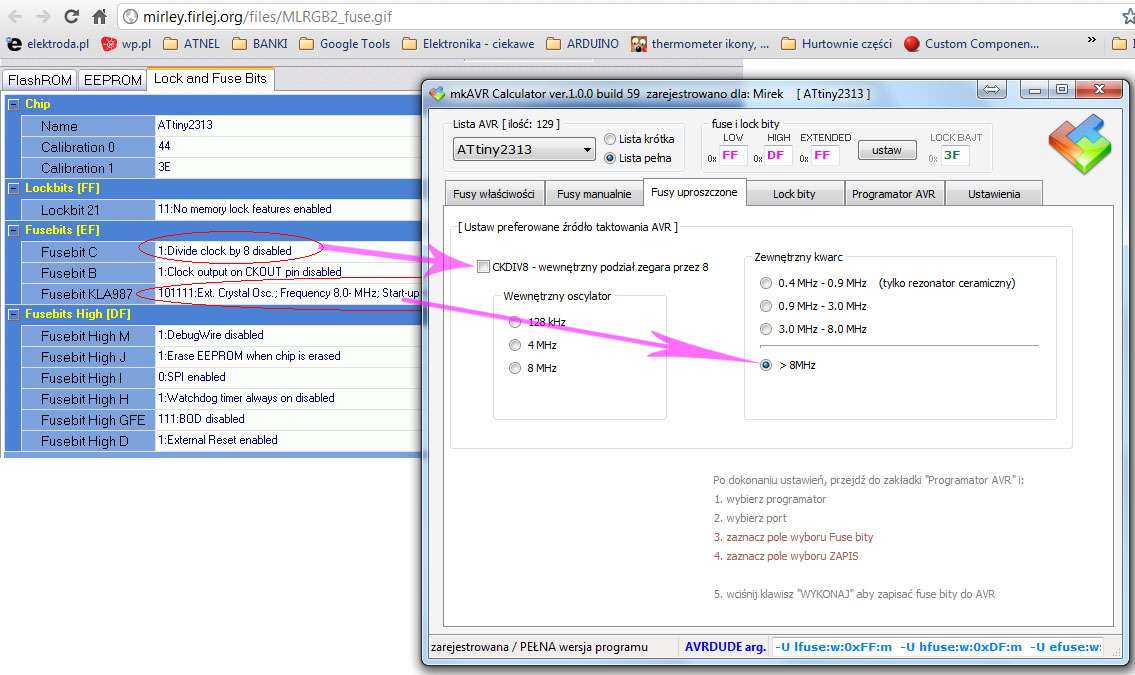Collapse the Fusebits High [DF] section
The height and width of the screenshot is (675, 1135).
pos(13,314)
